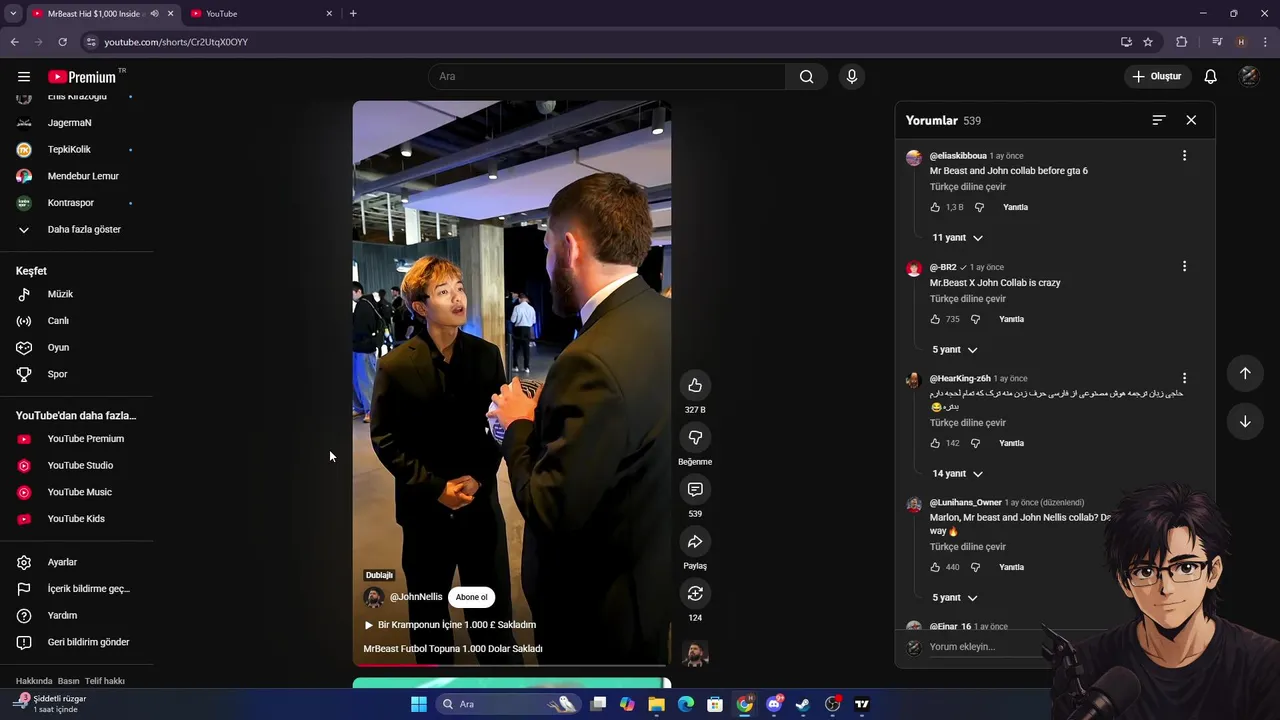Viewport: 1280px width, 720px height.
Task: Open the @JohnNellis channel link
Action: tap(416, 597)
